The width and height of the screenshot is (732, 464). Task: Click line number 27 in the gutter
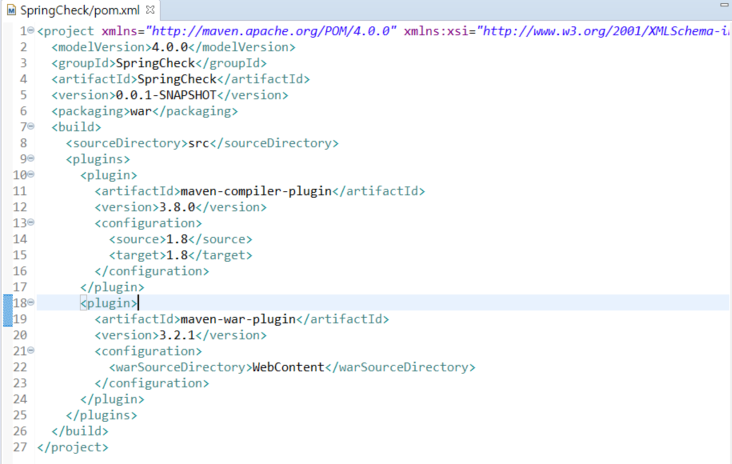(20, 447)
